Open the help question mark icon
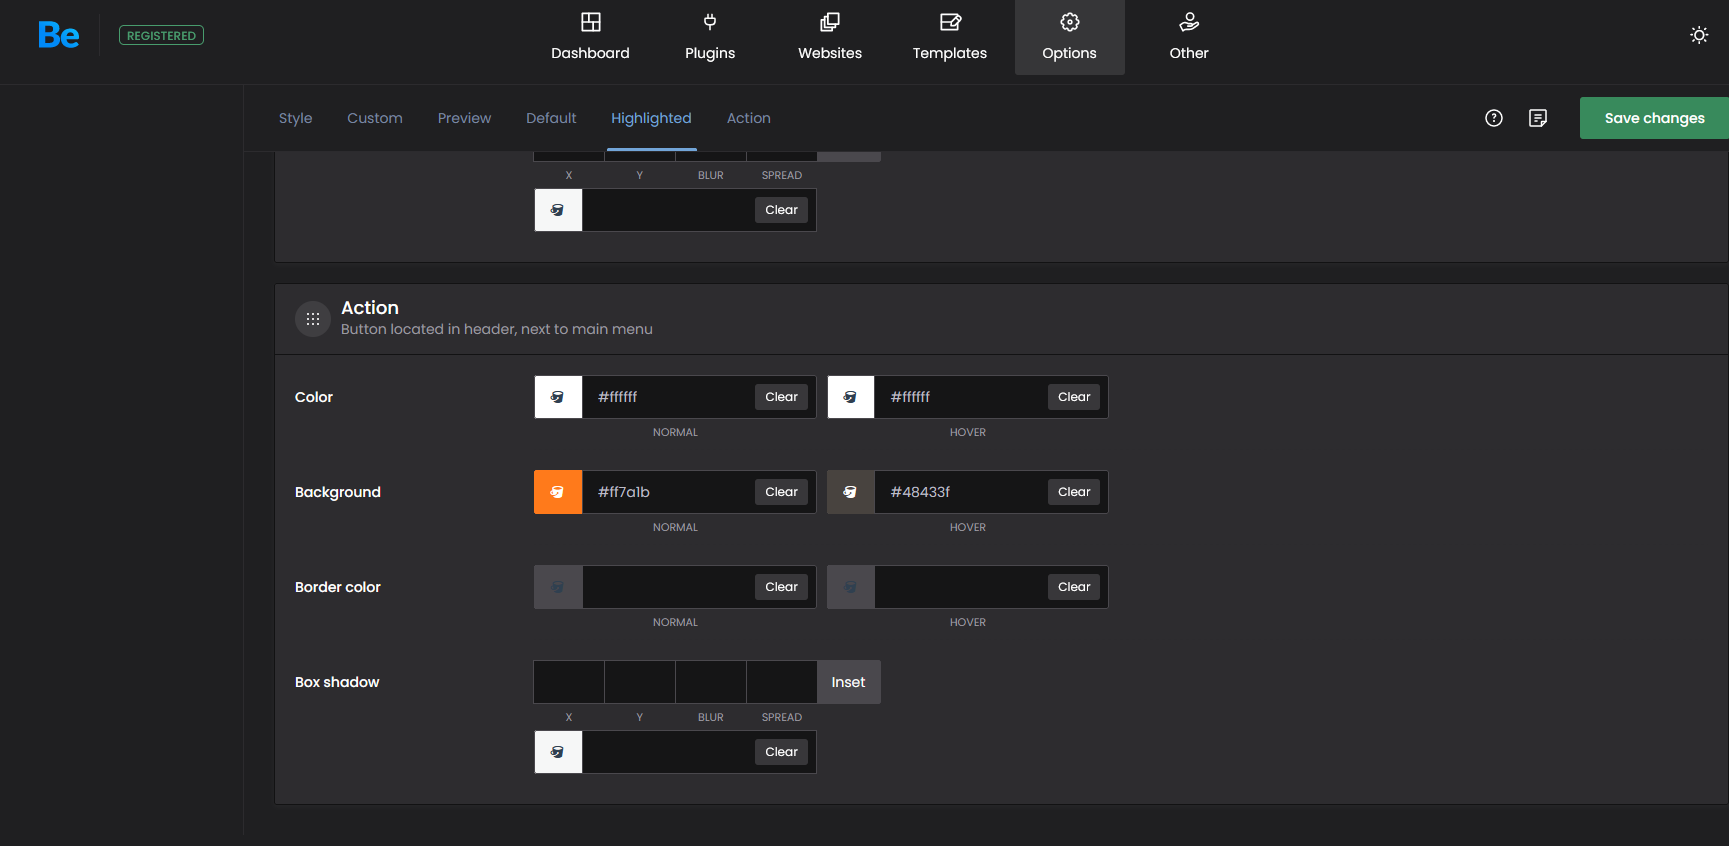Image resolution: width=1729 pixels, height=846 pixels. [x=1494, y=118]
